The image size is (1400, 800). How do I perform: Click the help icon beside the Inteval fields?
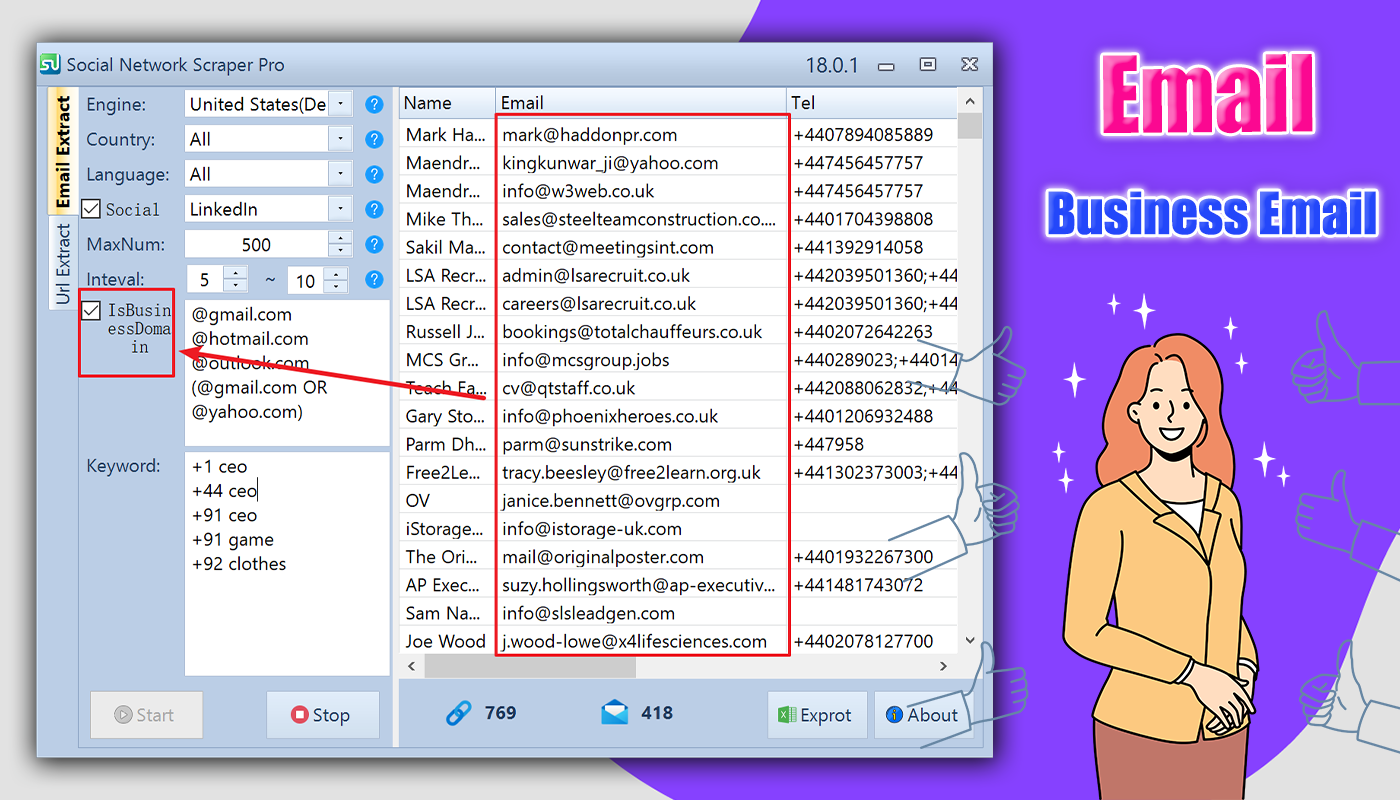coord(374,279)
